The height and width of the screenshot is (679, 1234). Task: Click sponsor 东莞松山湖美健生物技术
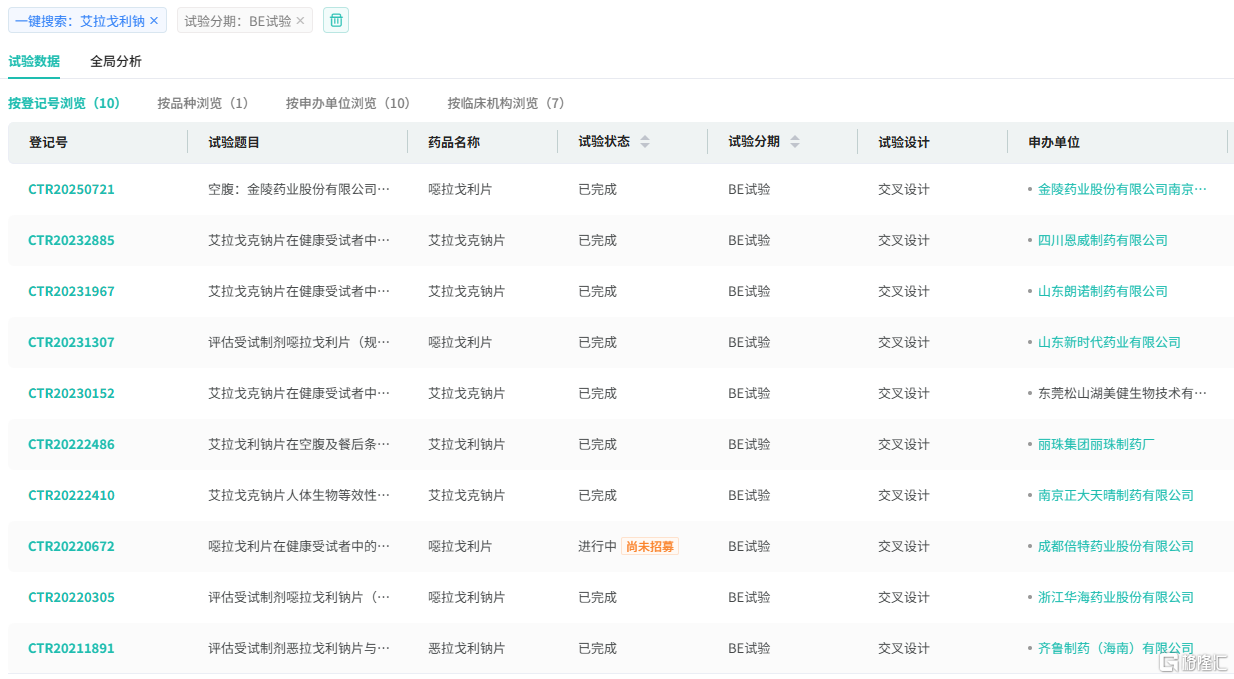click(1122, 393)
